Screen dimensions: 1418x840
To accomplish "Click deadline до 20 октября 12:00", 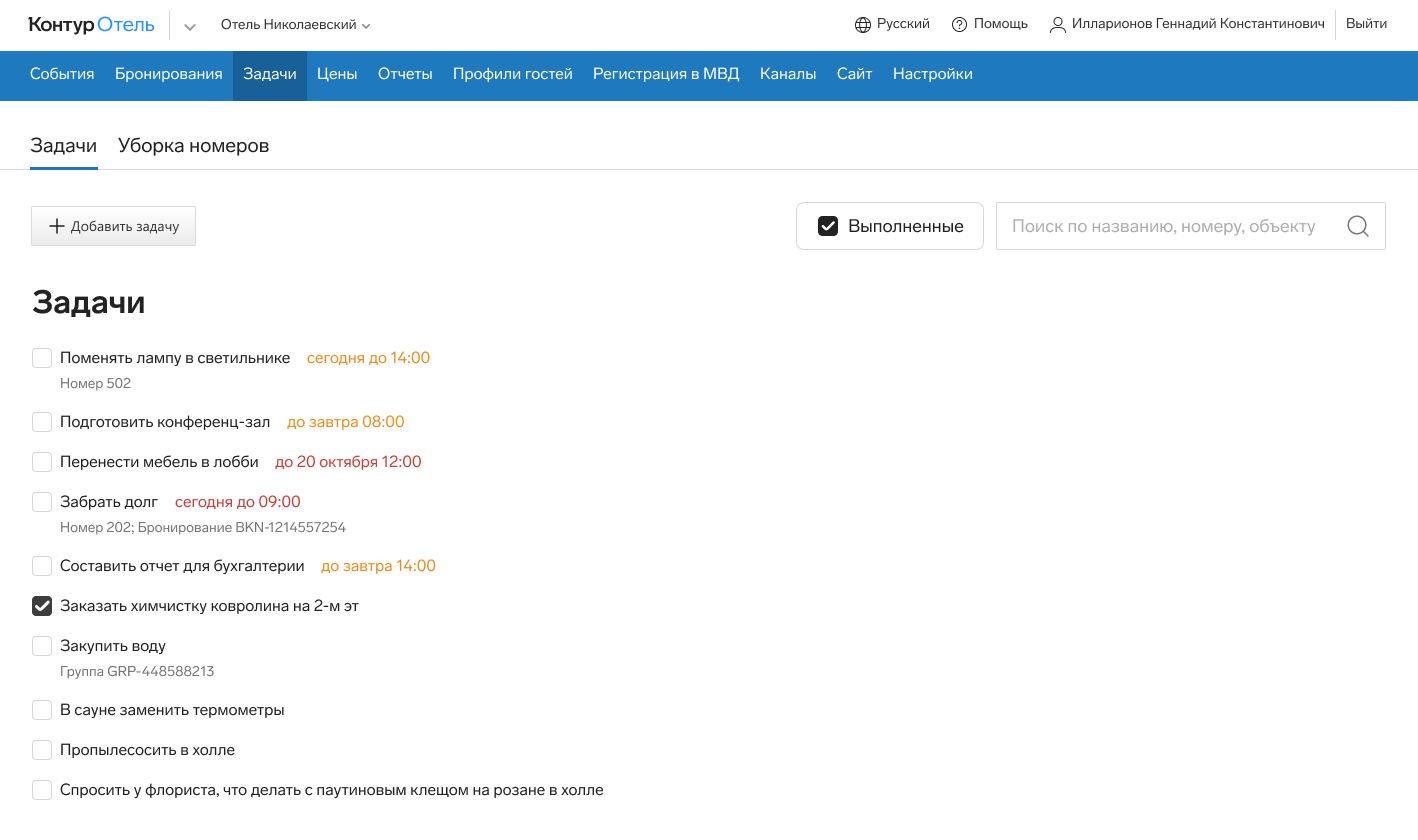I will click(x=348, y=462).
